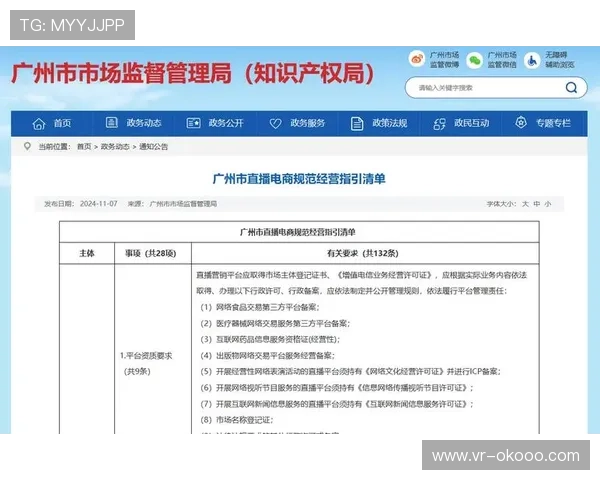This screenshot has width=600, height=480.
Task: Set font size to 大
Action: point(525,204)
